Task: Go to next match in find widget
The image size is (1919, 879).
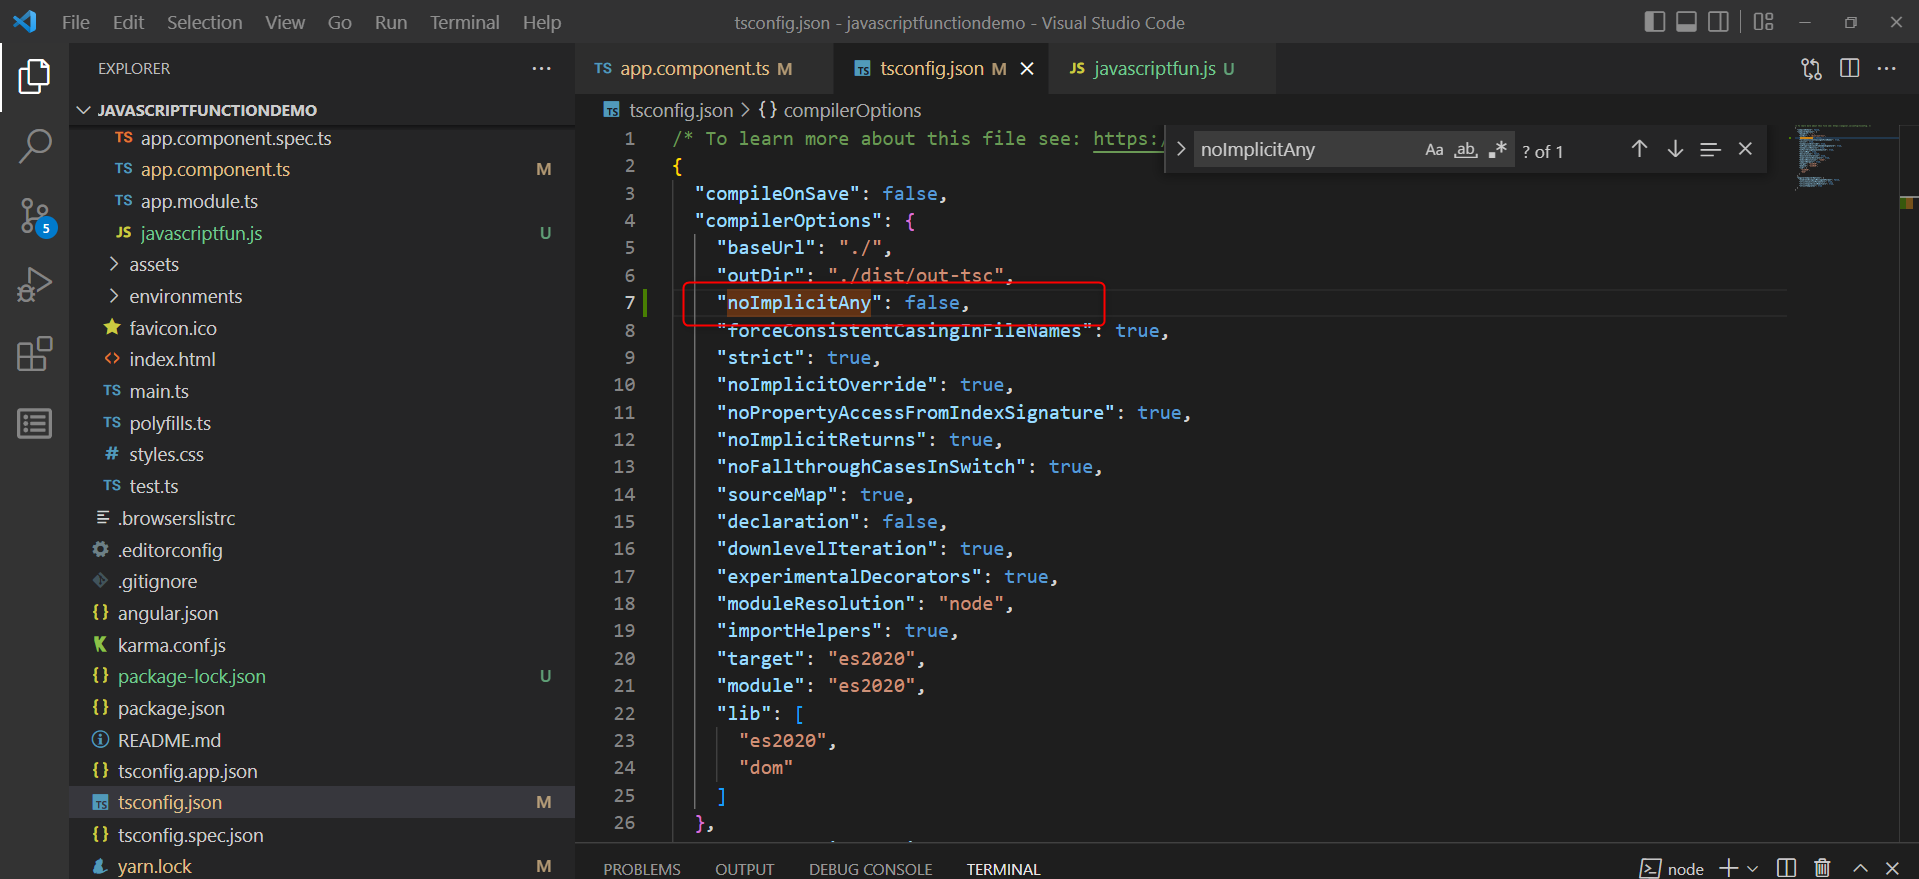Action: (x=1675, y=149)
